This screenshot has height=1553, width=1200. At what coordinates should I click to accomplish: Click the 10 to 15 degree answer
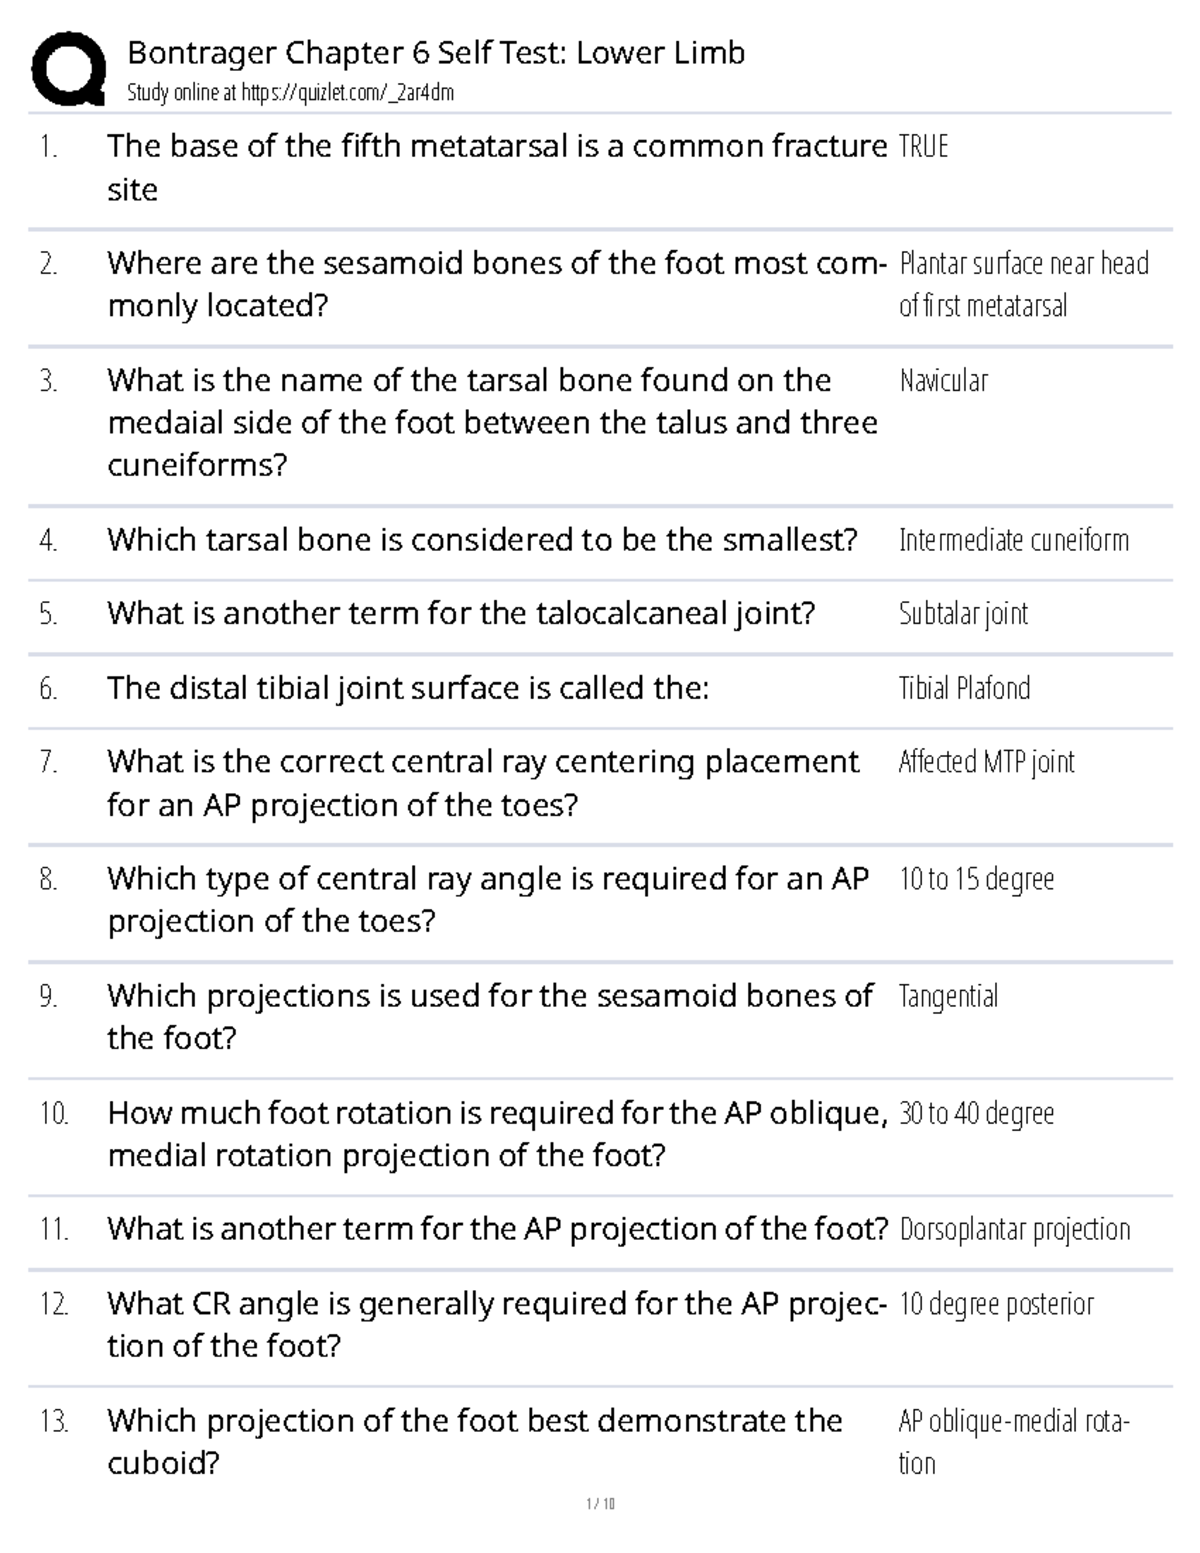976,879
